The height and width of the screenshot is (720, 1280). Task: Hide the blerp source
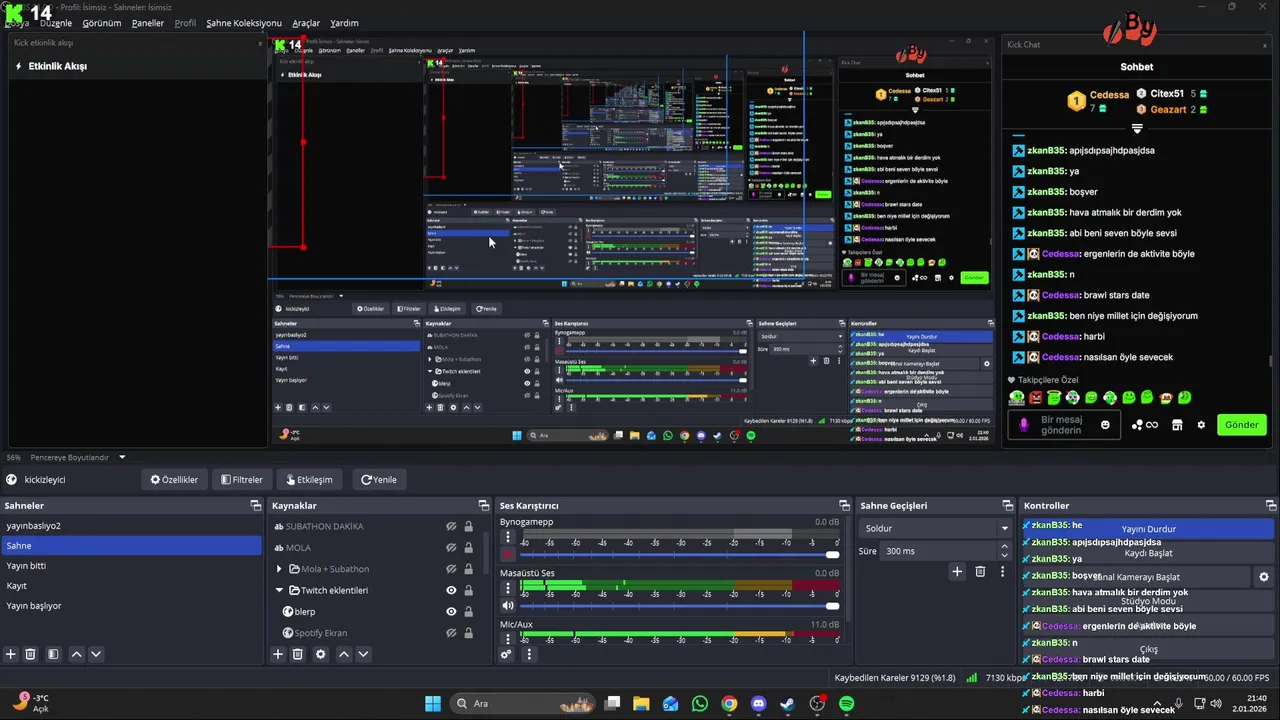(451, 612)
